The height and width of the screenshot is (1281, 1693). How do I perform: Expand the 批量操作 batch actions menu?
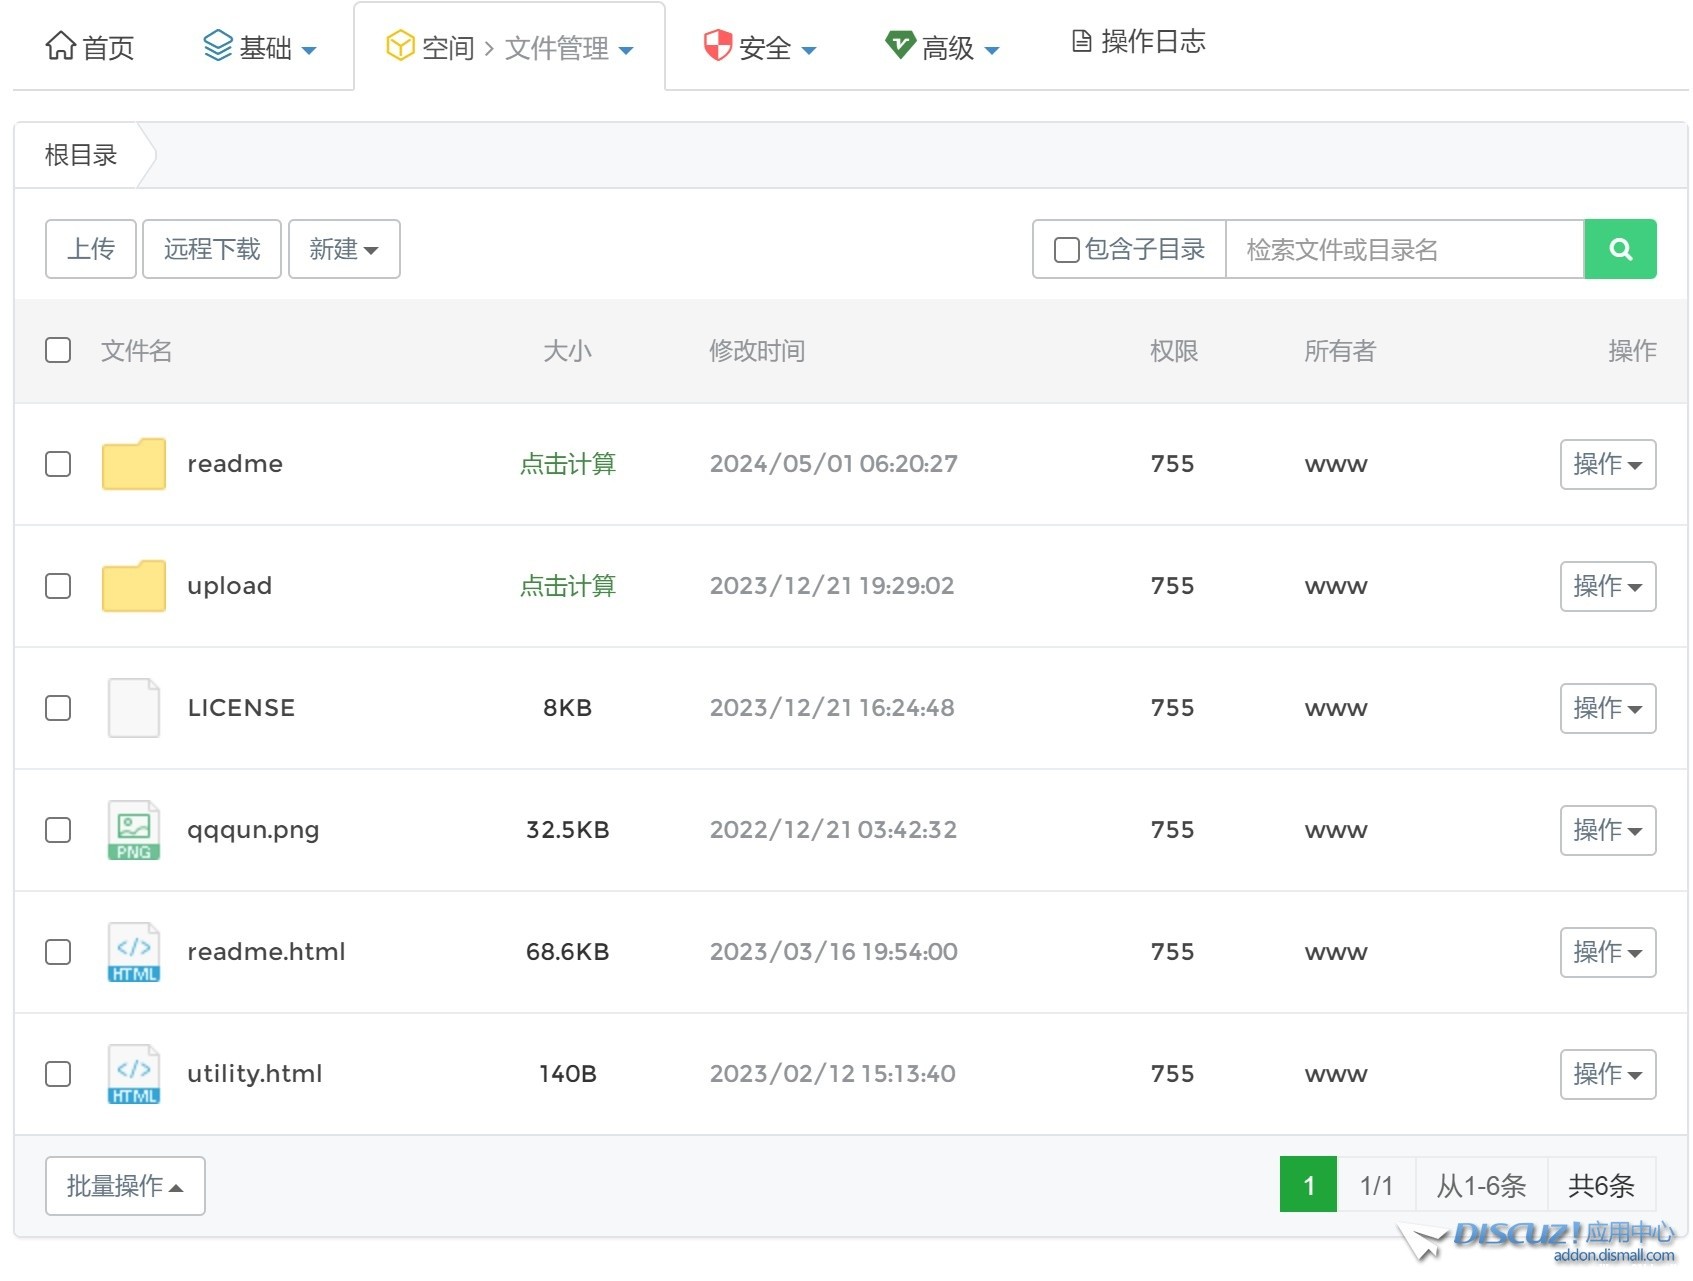coord(125,1186)
